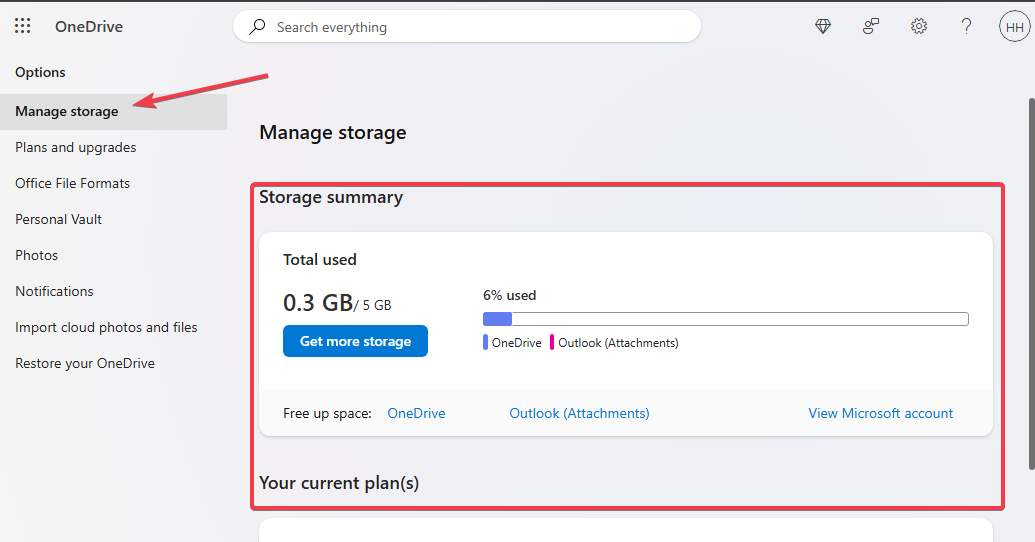Image resolution: width=1035 pixels, height=542 pixels.
Task: Open the Notifications option
Action: [x=54, y=291]
